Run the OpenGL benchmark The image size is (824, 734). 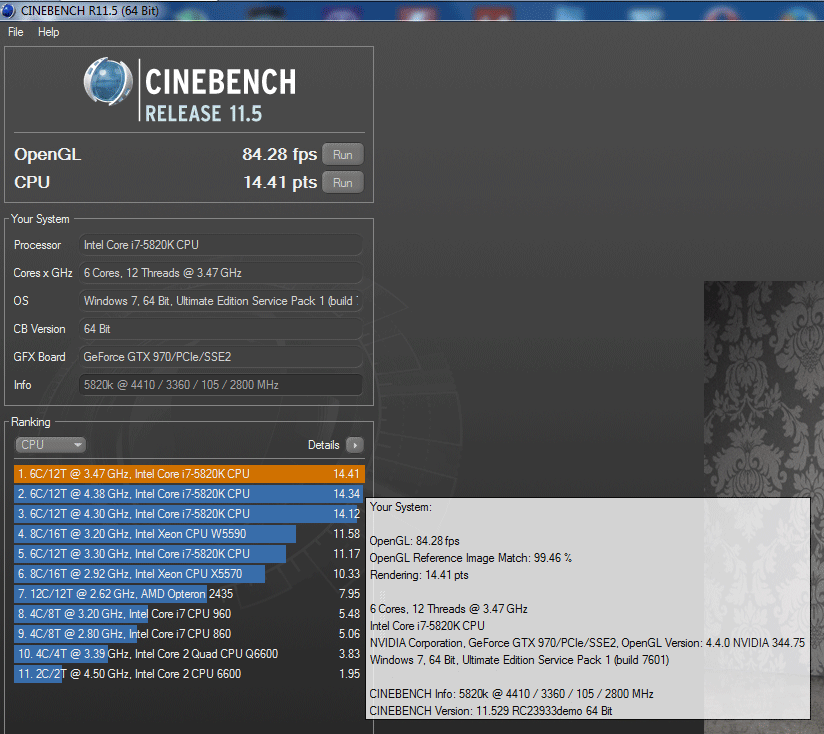click(x=343, y=155)
